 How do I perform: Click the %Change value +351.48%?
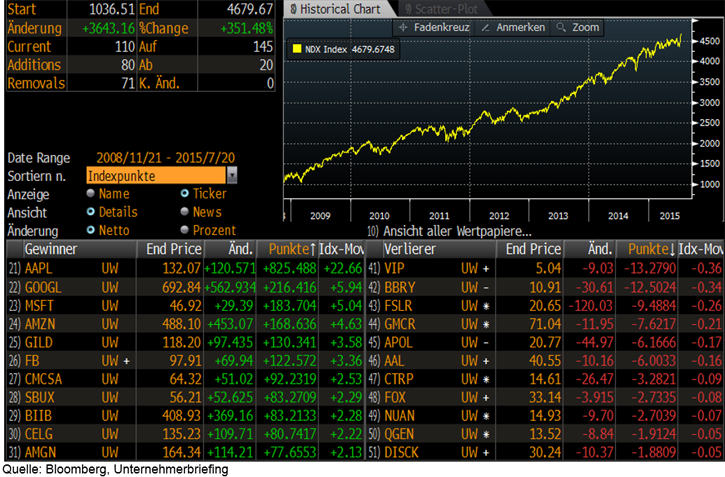(x=246, y=28)
